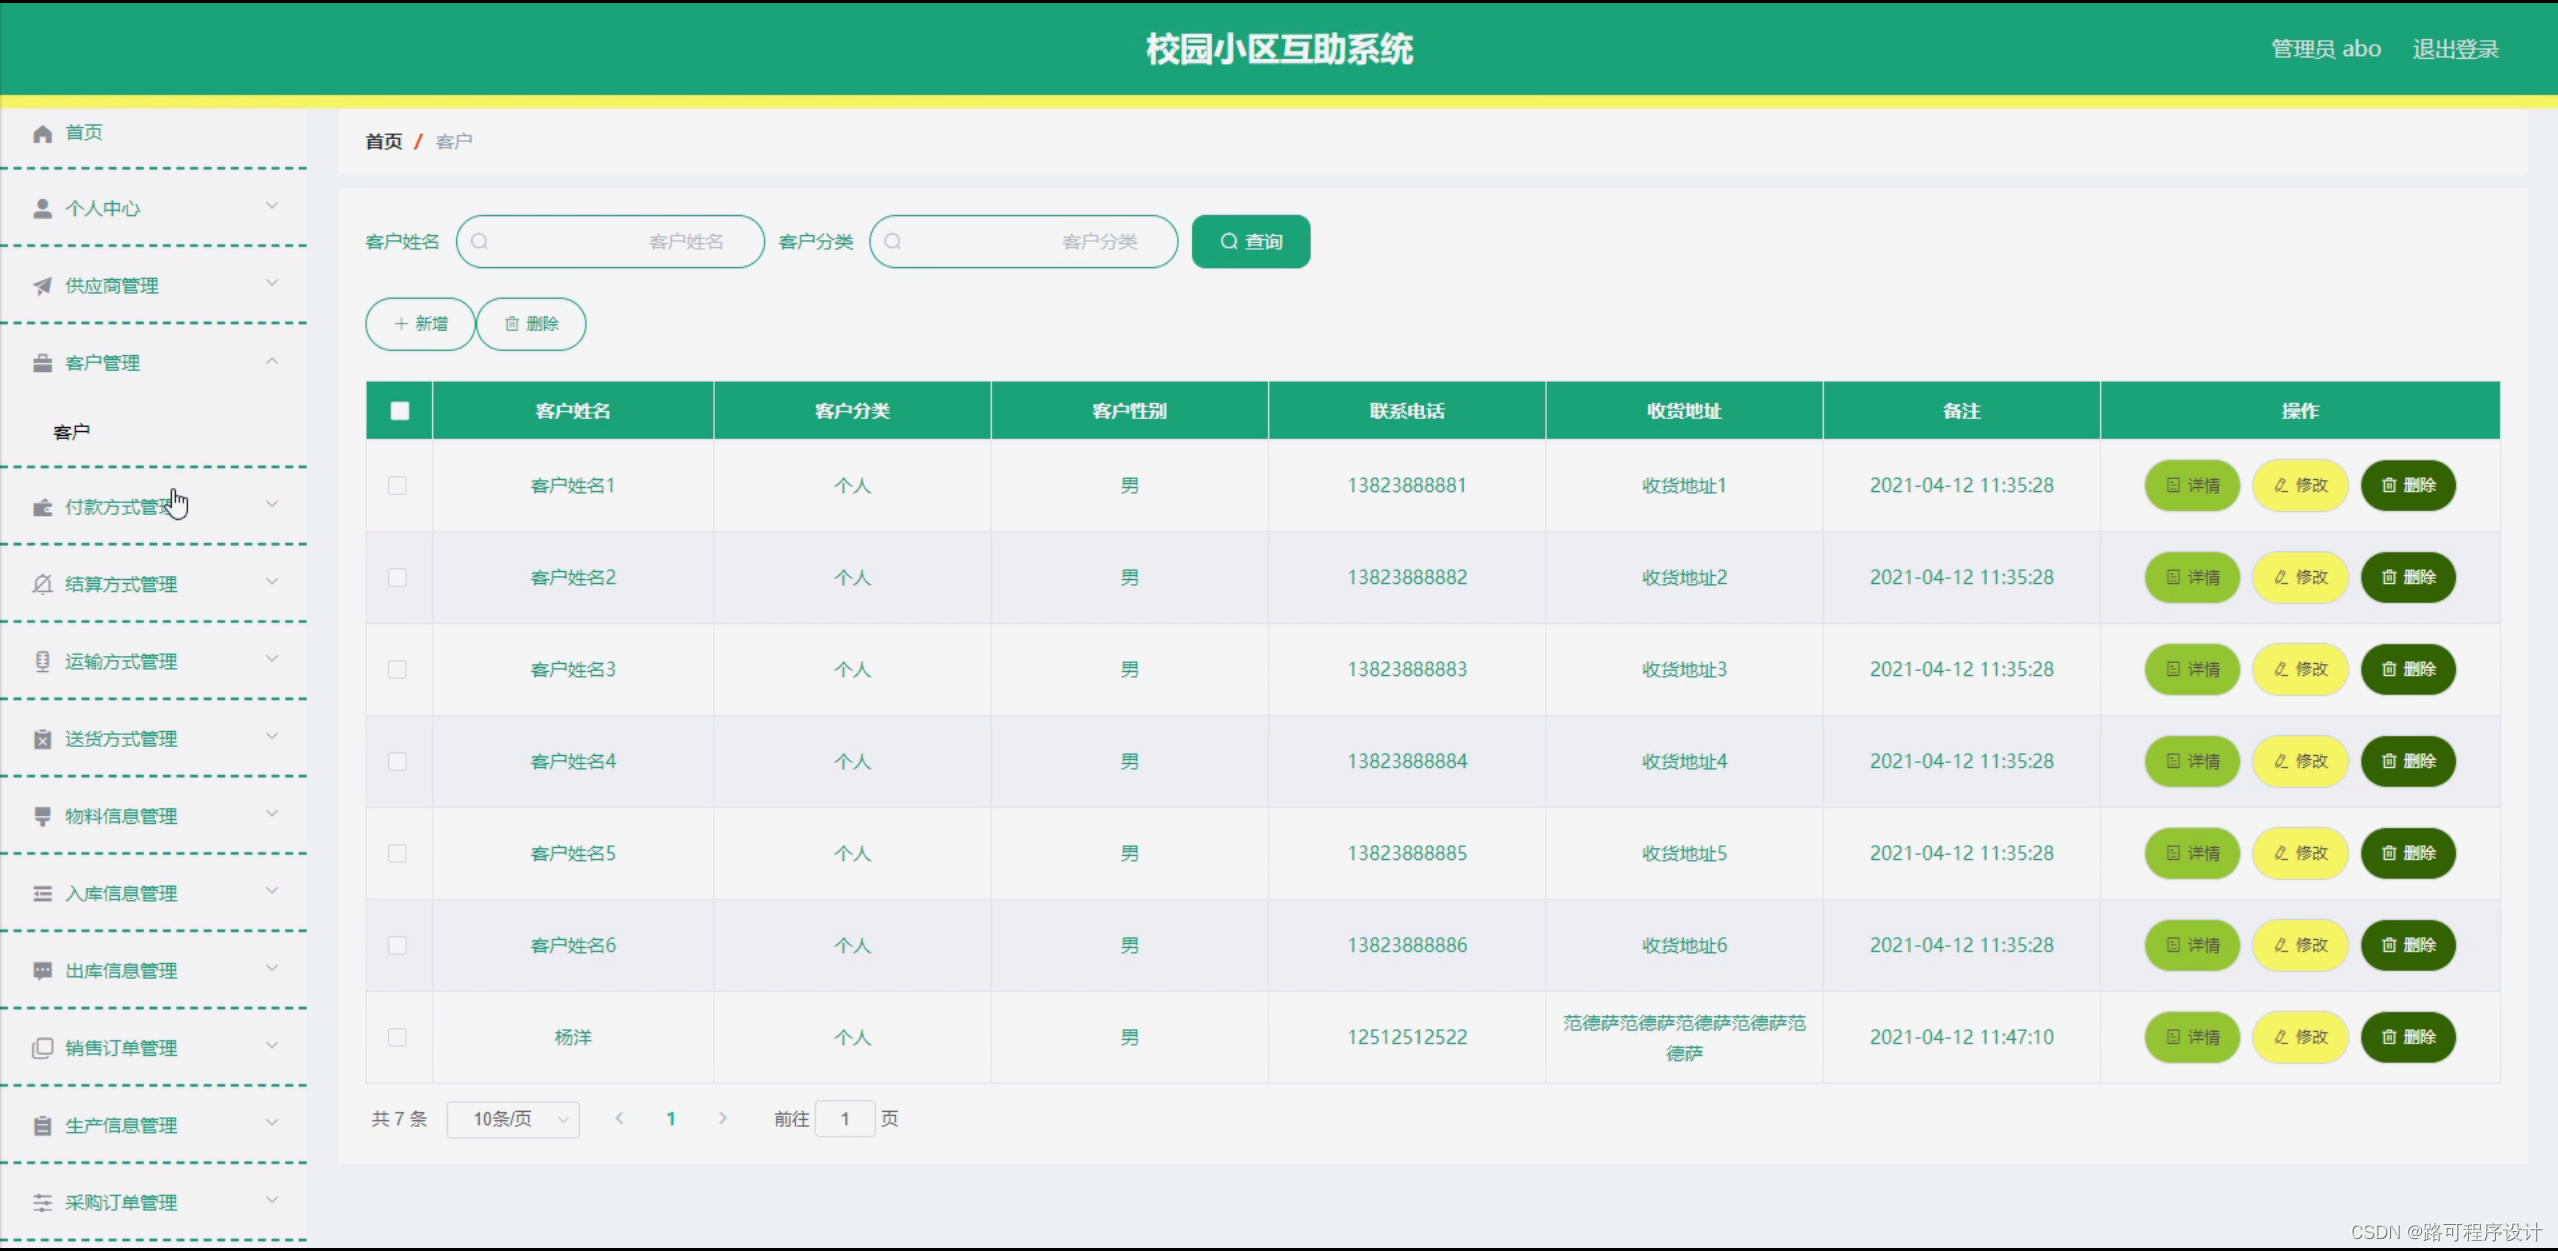This screenshot has width=2558, height=1251.
Task: Click the 出库信息管理 sidebar icon
Action: [43, 969]
